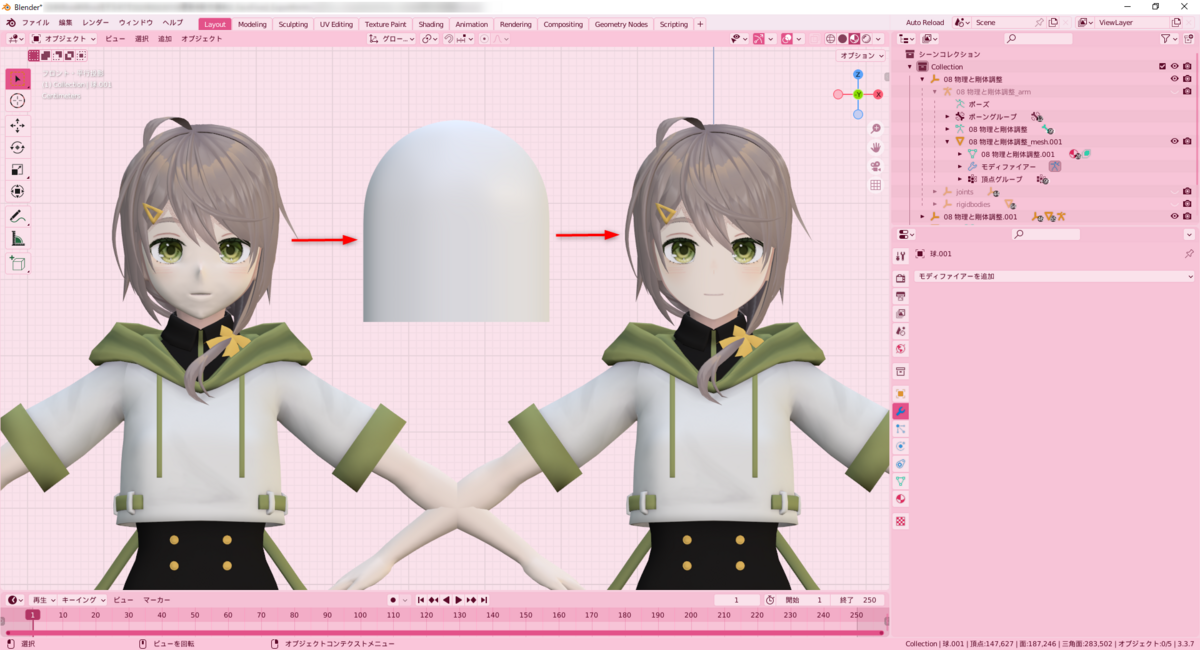Open the Modifier Properties wrench tab
This screenshot has height=650, width=1200.
[900, 408]
